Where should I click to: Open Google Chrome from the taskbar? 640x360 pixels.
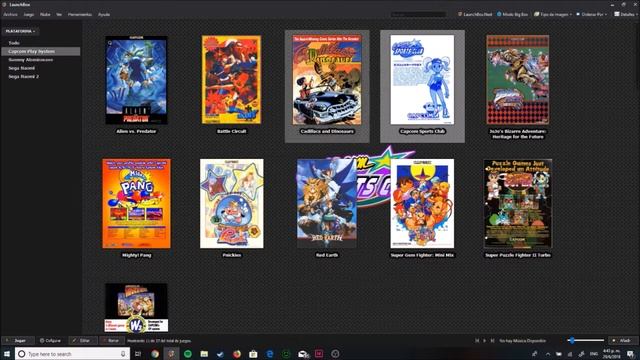(155, 354)
